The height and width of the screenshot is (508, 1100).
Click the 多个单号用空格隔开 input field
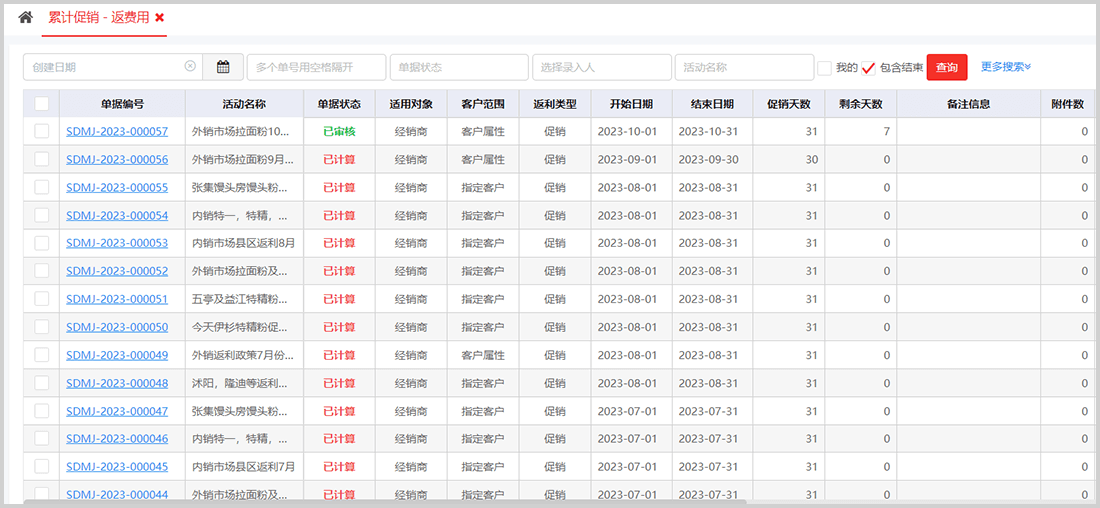(x=316, y=67)
